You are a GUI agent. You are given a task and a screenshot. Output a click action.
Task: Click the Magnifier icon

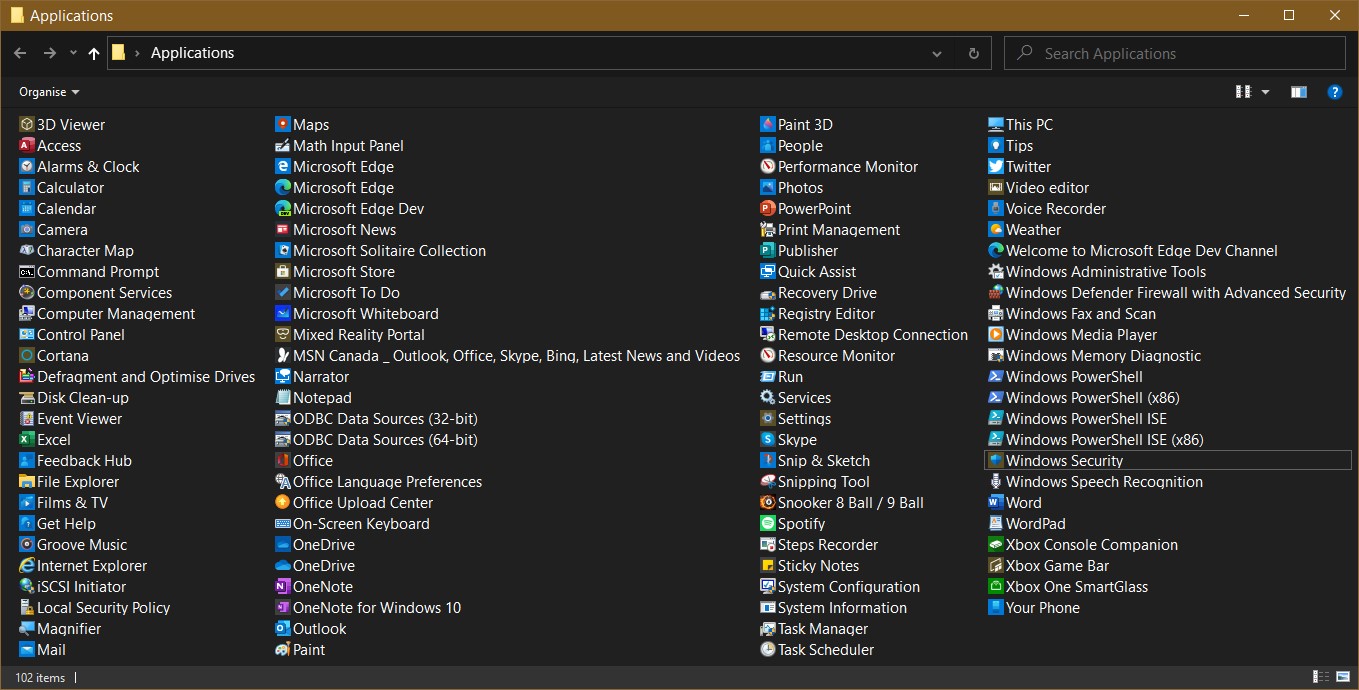(27, 629)
